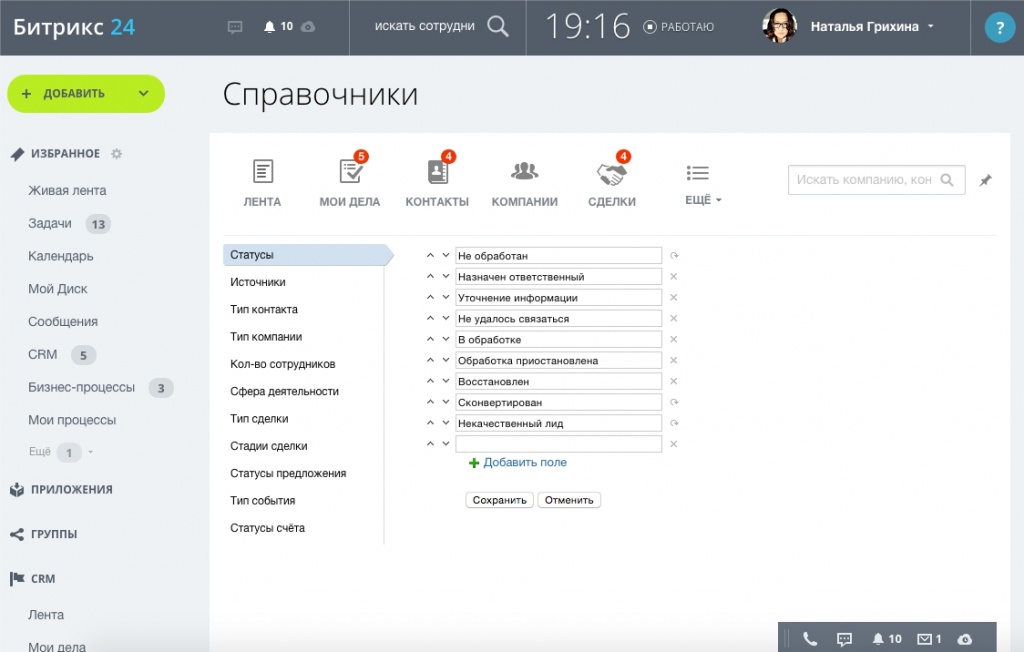This screenshot has height=652, width=1024.
Task: Edit the В обработке status field
Action: [x=558, y=339]
